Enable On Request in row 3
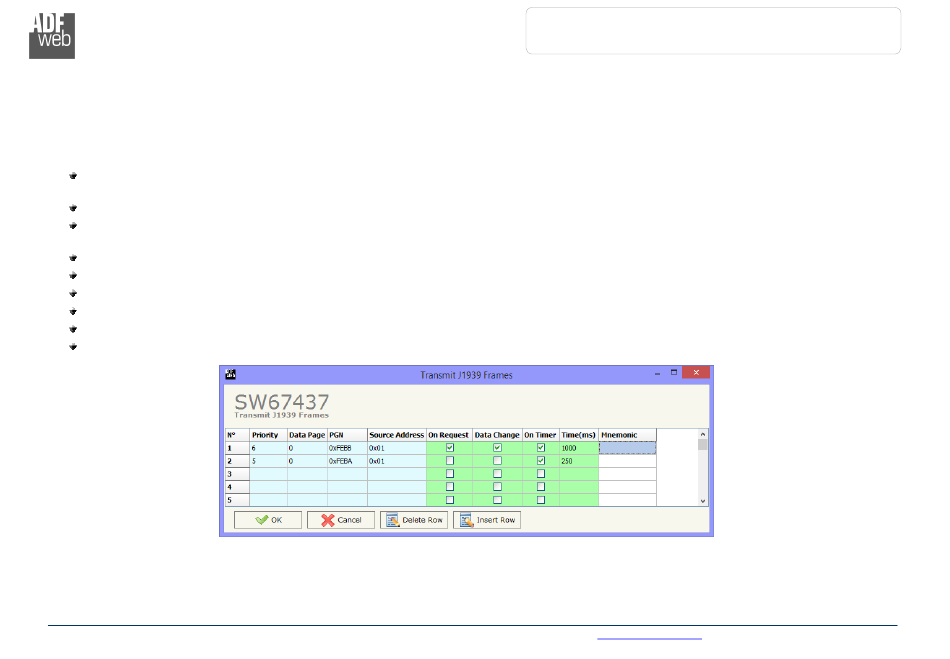 (450, 474)
